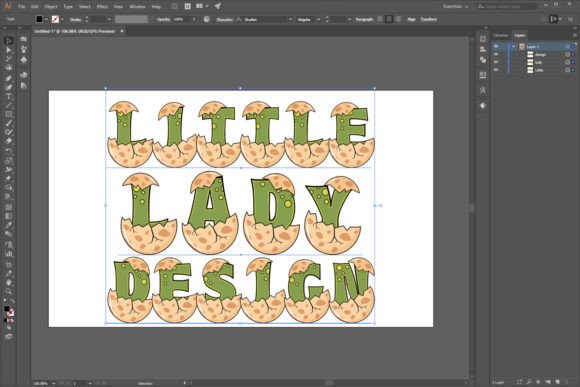
Task: Hide the little sublayer
Action: point(496,70)
